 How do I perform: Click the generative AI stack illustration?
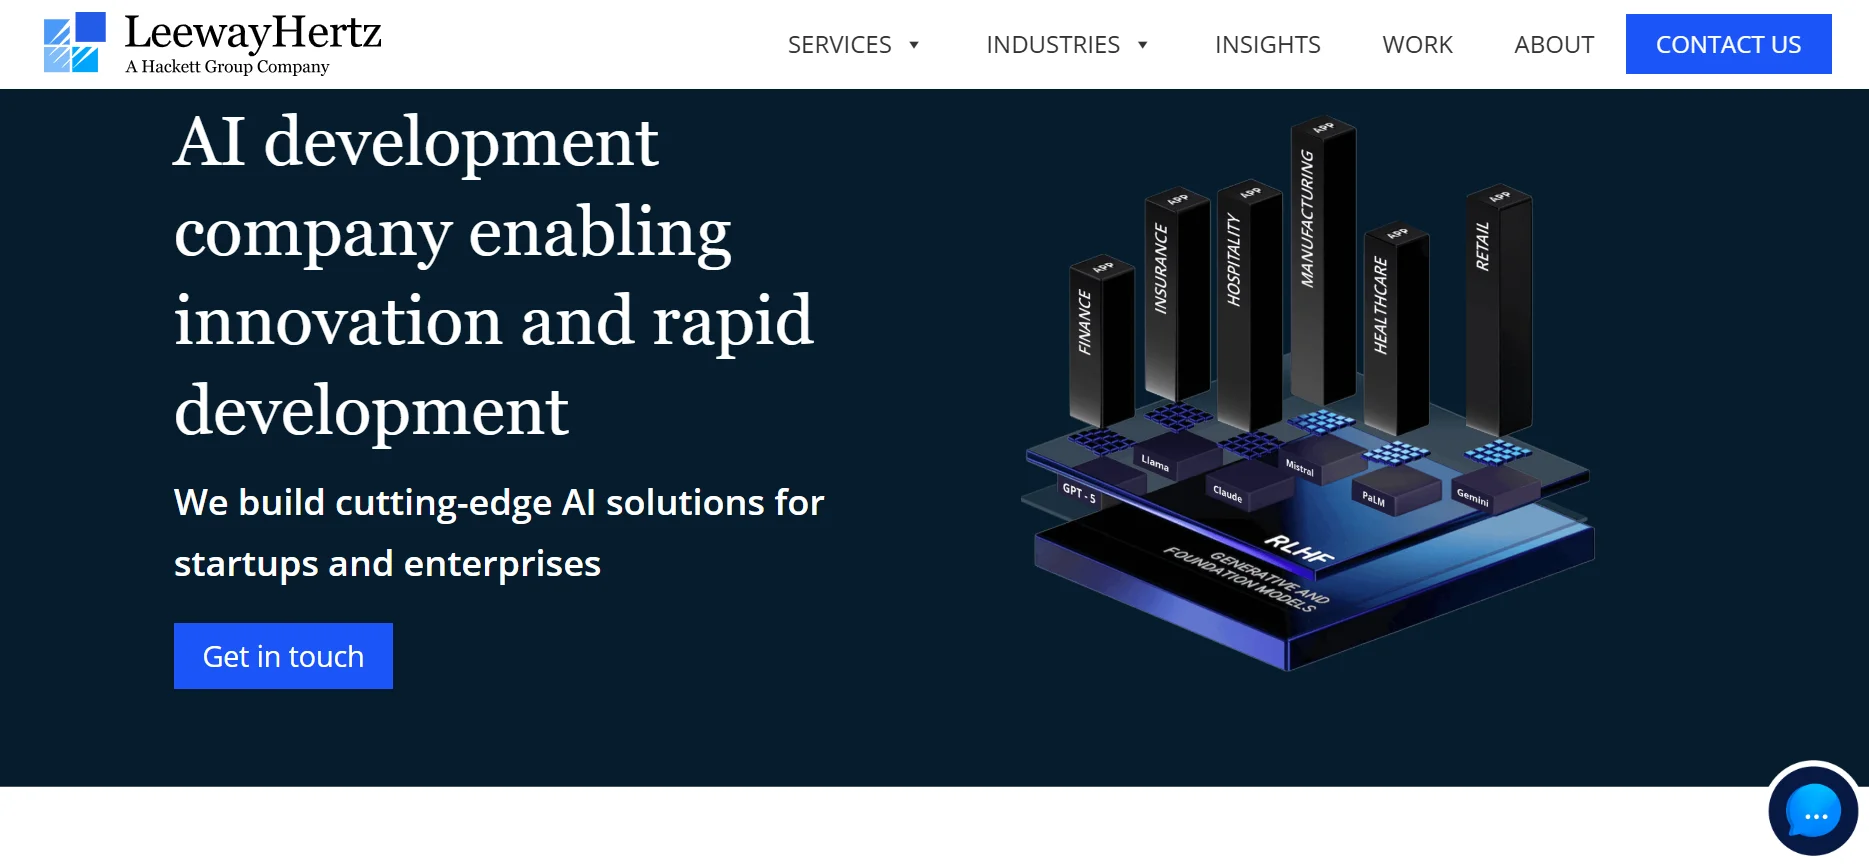(1306, 392)
